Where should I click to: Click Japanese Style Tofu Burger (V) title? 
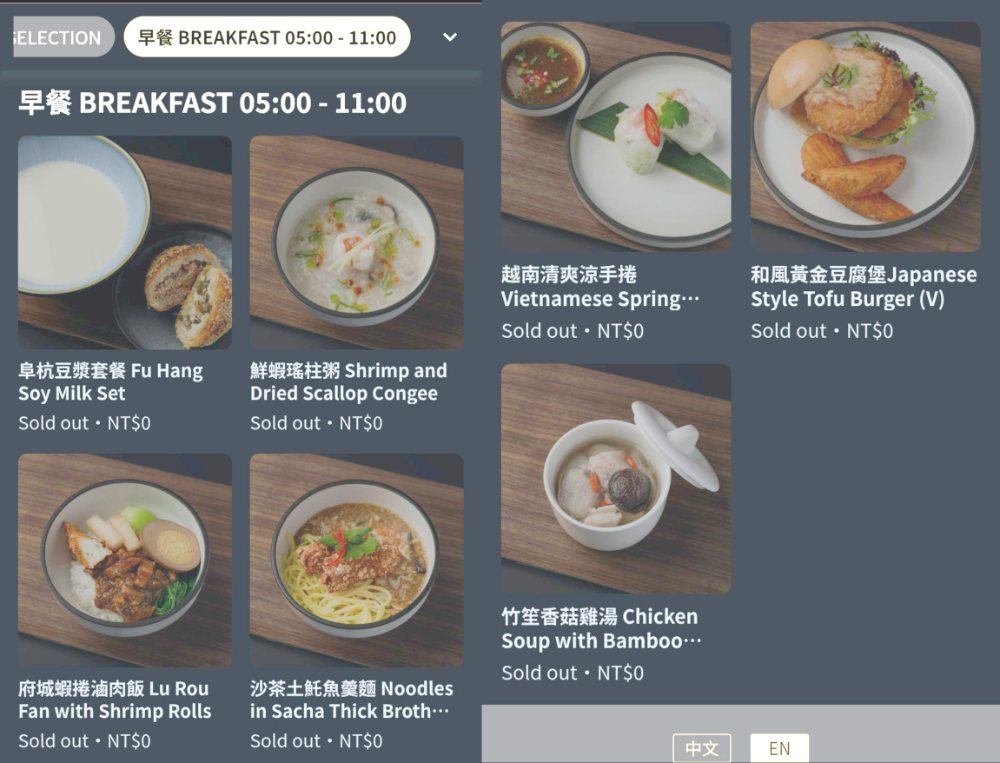pos(864,286)
